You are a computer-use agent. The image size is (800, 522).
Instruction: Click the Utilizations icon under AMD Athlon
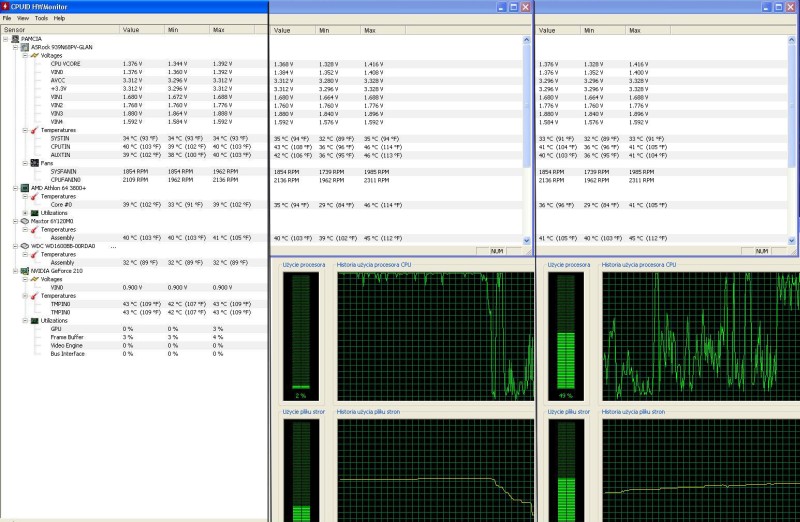tap(34, 213)
